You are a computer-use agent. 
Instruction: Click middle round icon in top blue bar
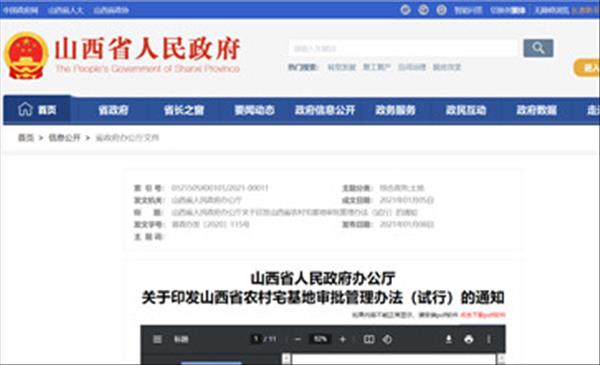[x=423, y=10]
